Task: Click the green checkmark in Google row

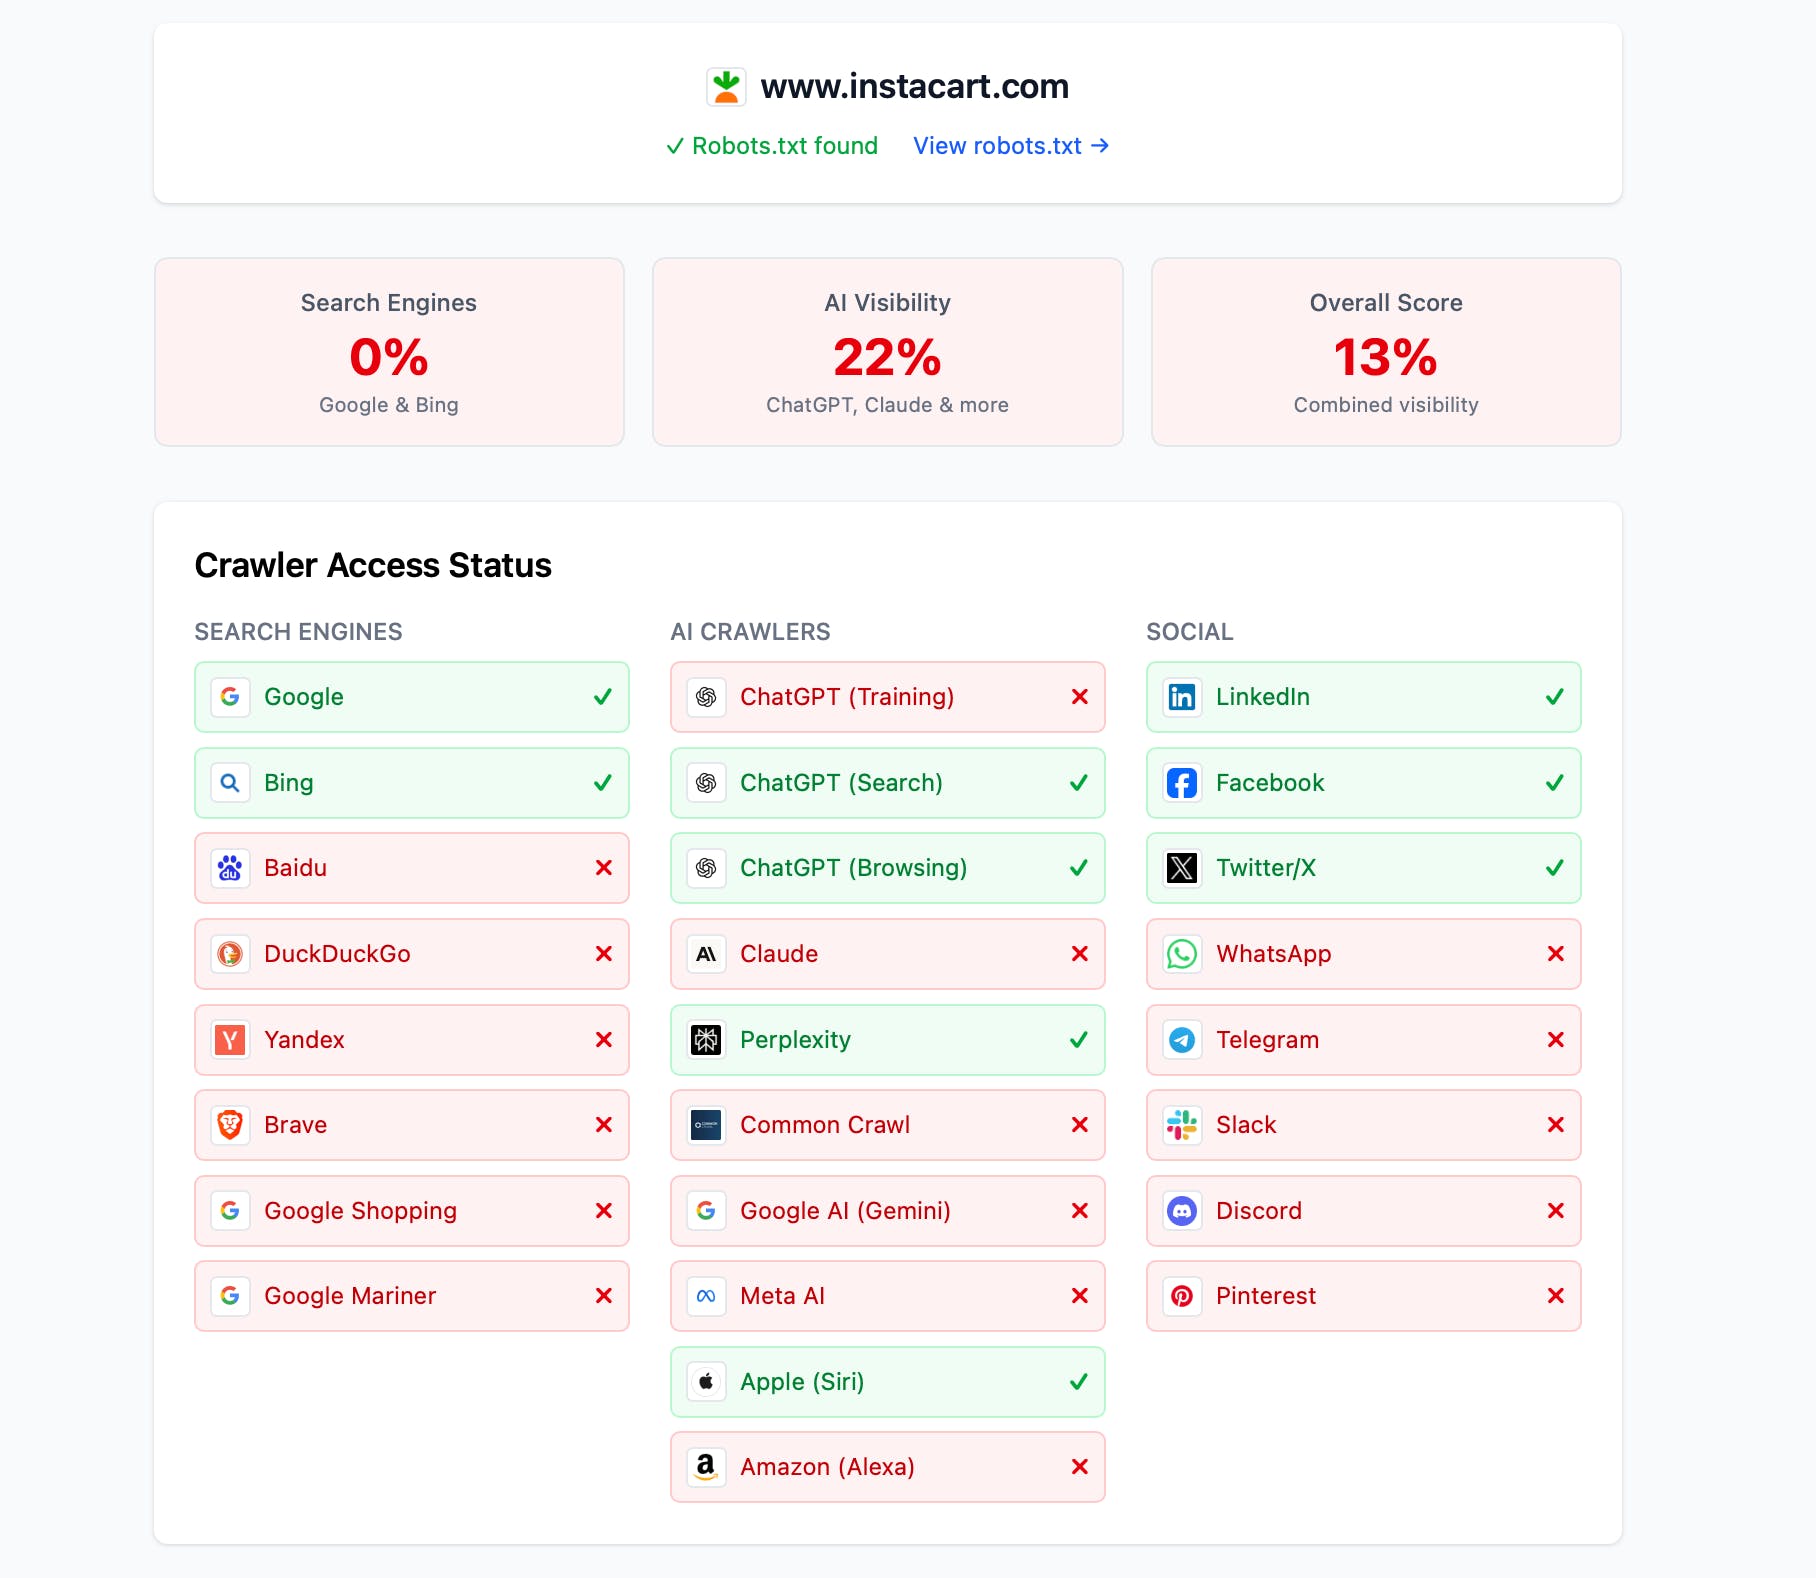Action: pos(603,697)
